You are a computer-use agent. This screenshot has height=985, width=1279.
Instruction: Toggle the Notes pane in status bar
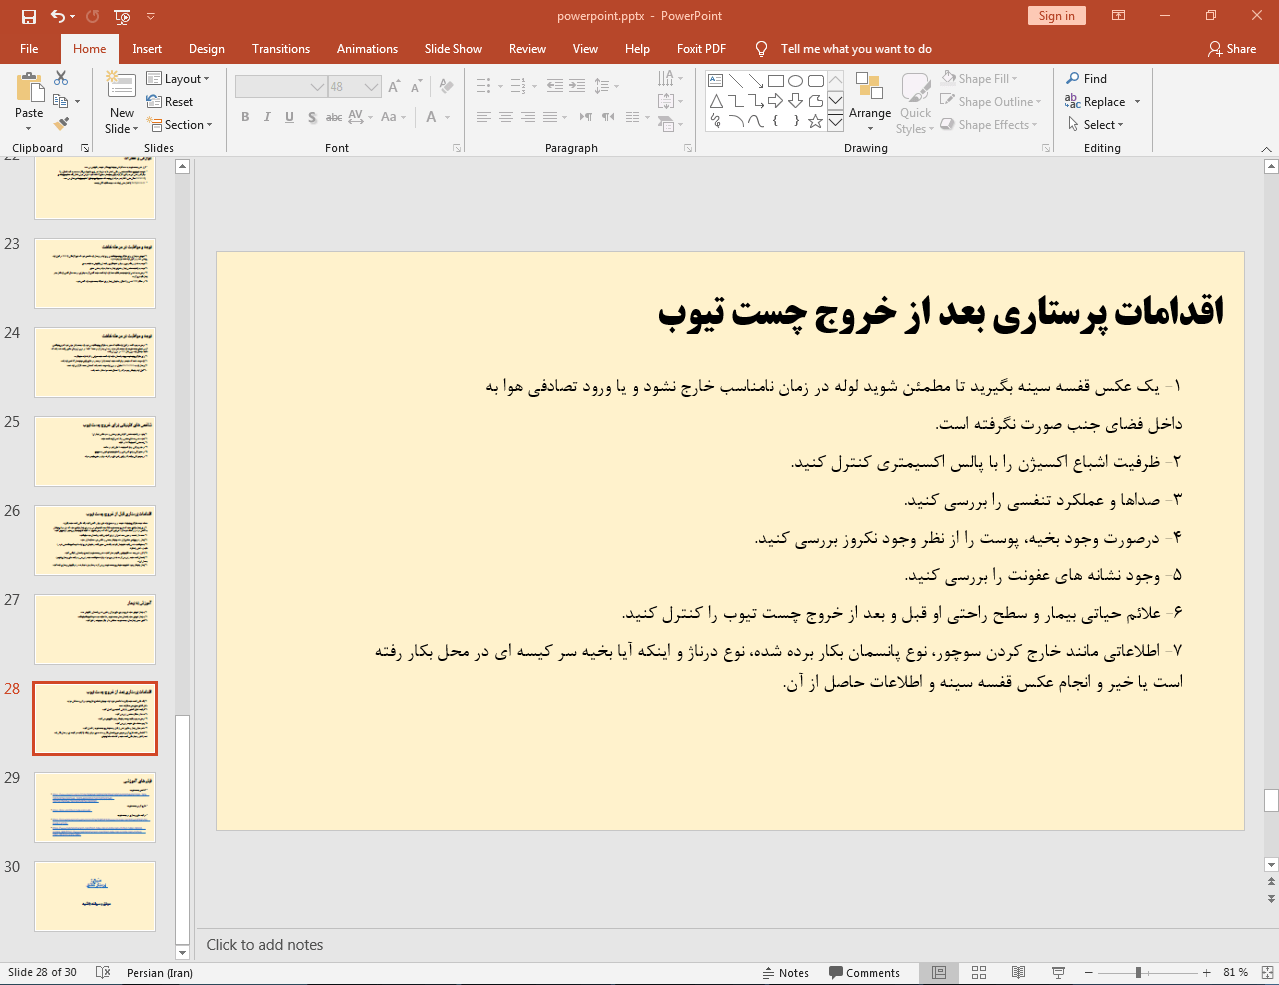tap(785, 973)
